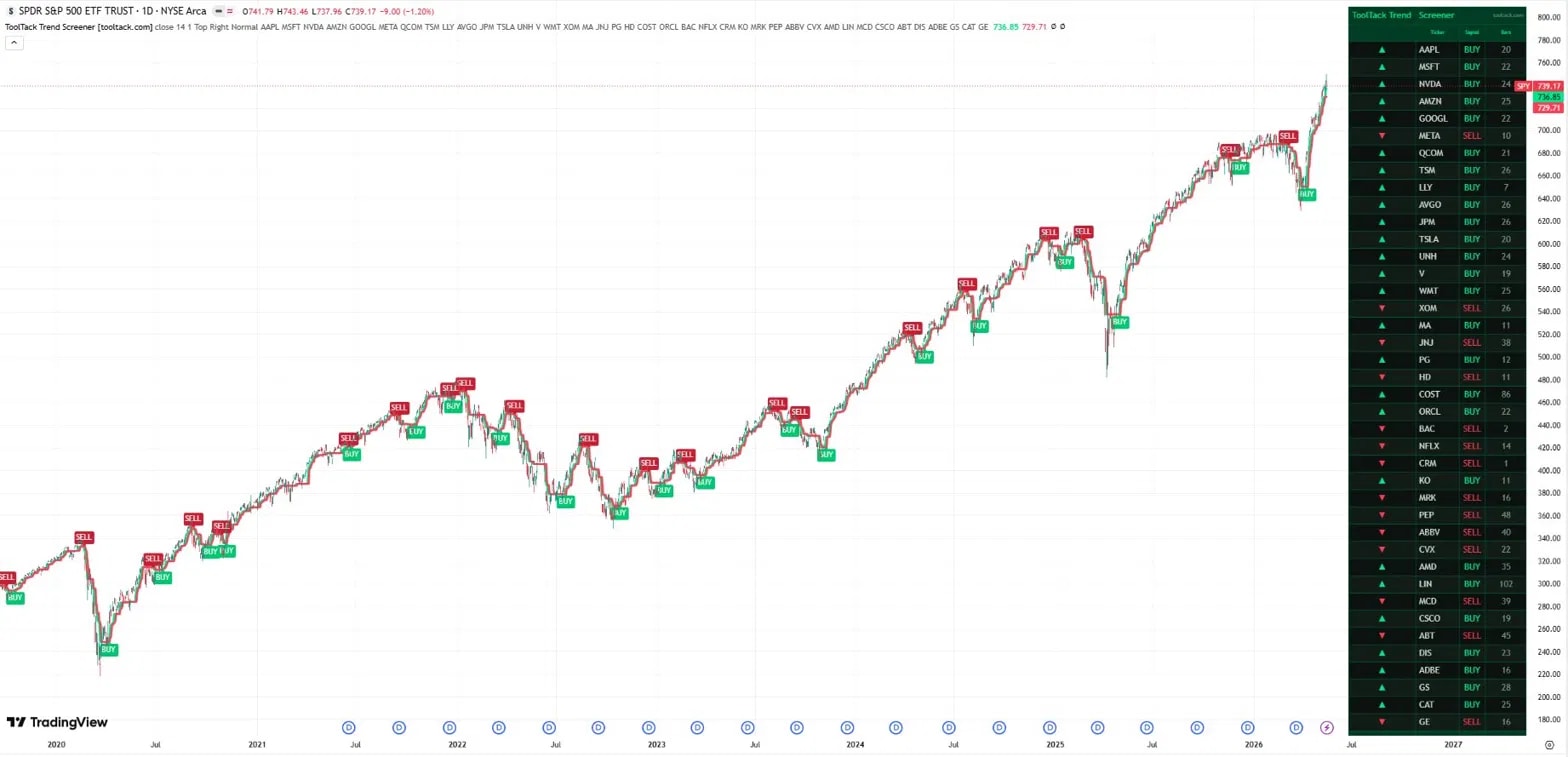Click the last D marker before lightning icon
Viewport: 1568px width, 757px height.
tap(1296, 727)
